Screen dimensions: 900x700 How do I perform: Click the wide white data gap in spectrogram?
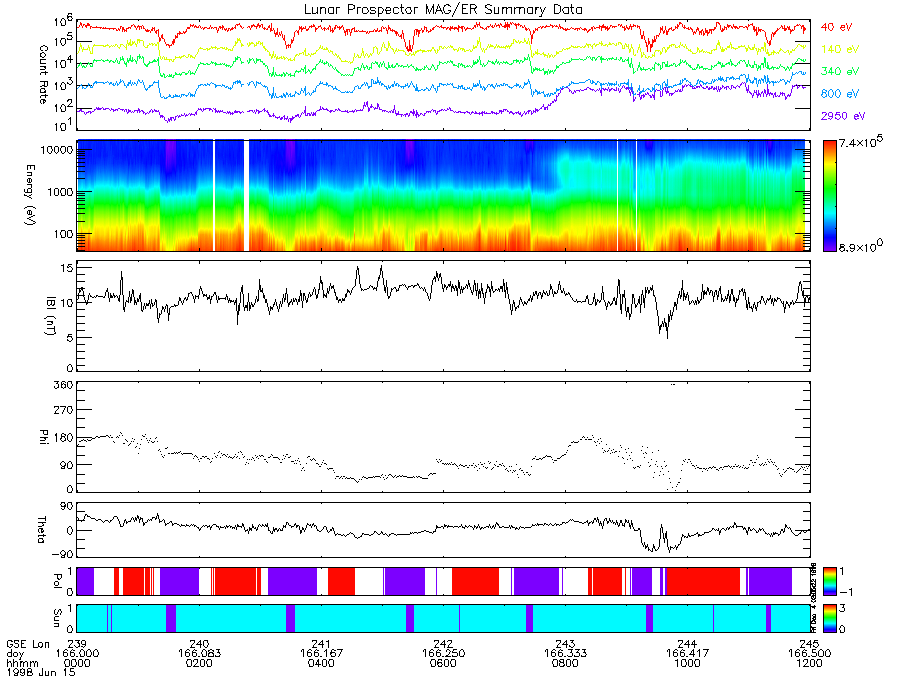point(246,196)
